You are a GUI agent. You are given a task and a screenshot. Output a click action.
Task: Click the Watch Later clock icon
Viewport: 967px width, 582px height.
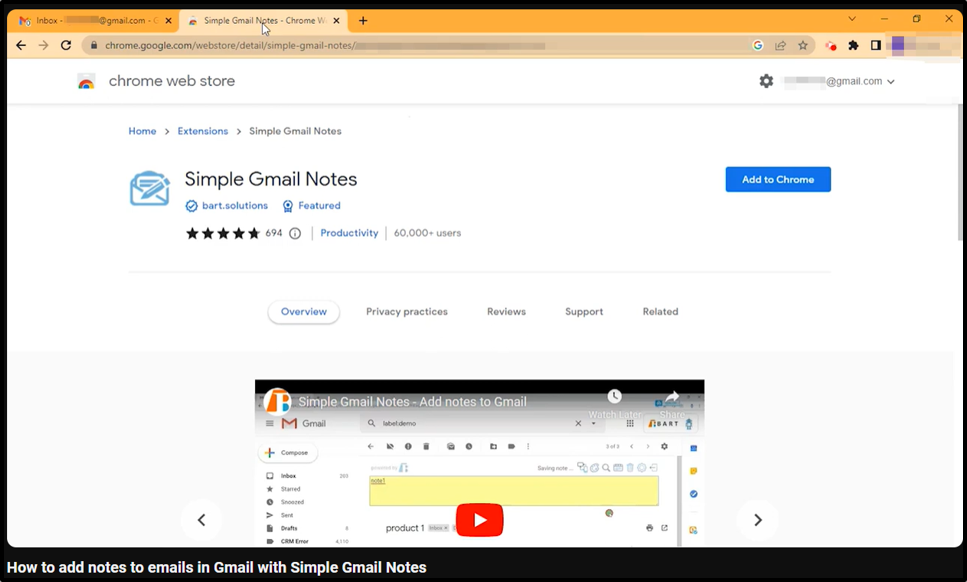pos(614,396)
